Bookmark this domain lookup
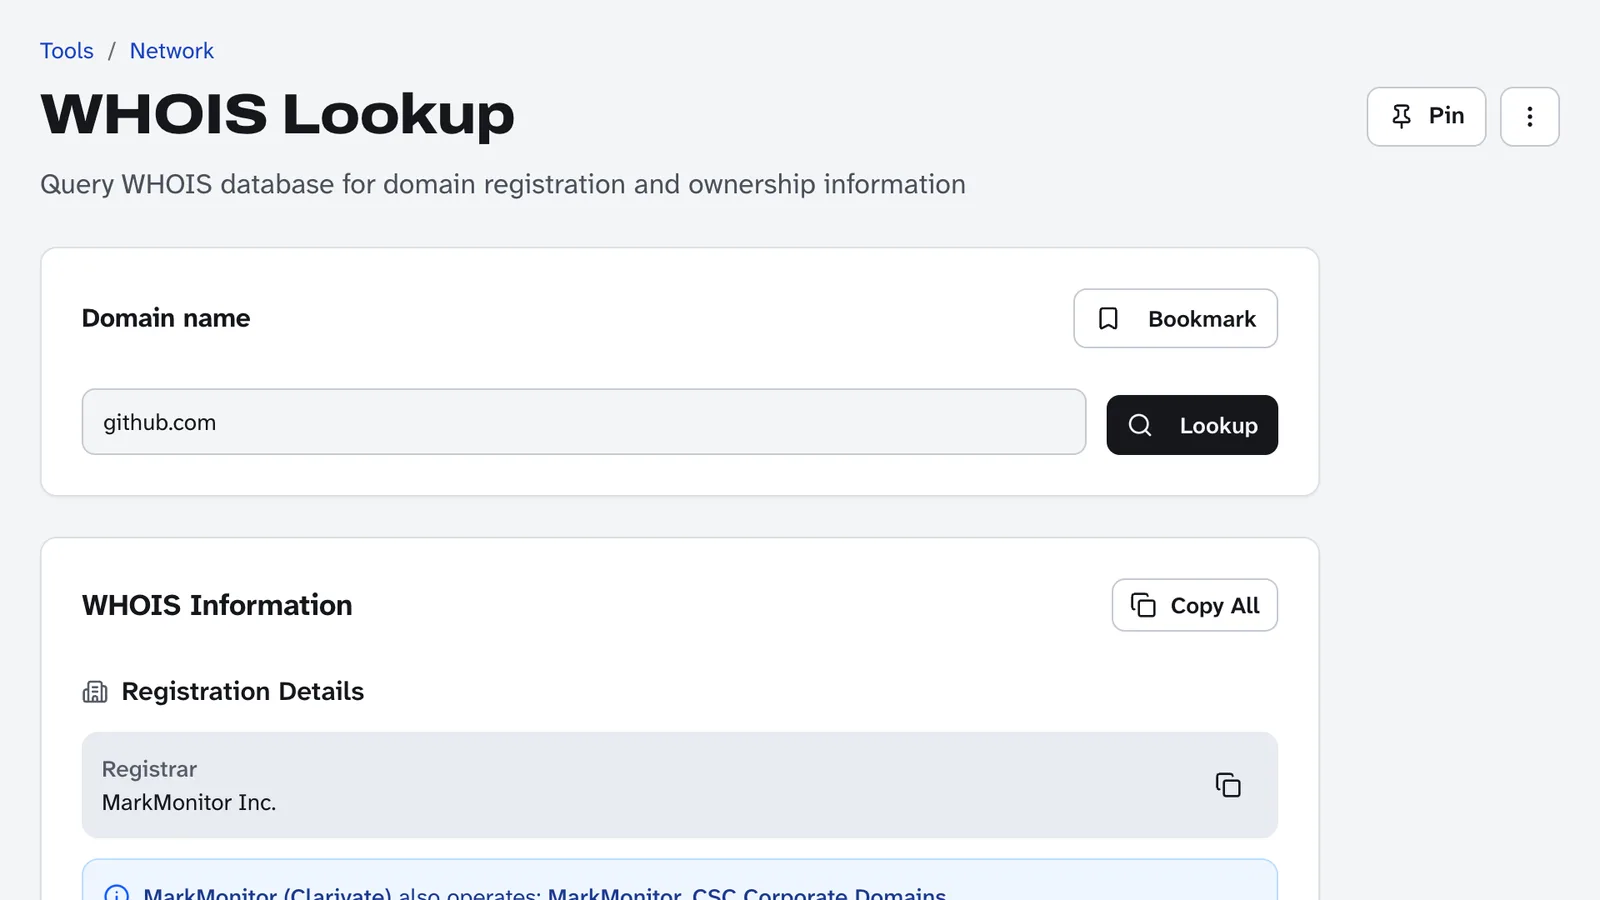Screen dimensions: 1600x900 (1175, 318)
